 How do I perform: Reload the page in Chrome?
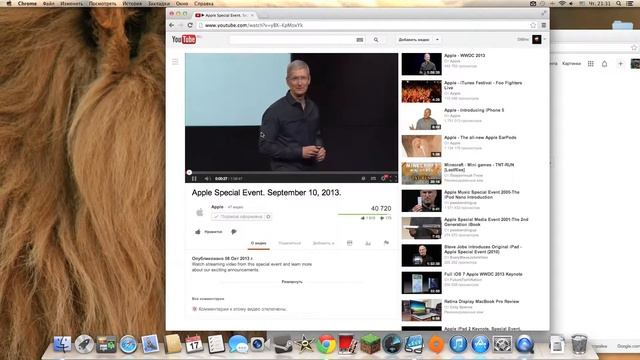[x=190, y=25]
